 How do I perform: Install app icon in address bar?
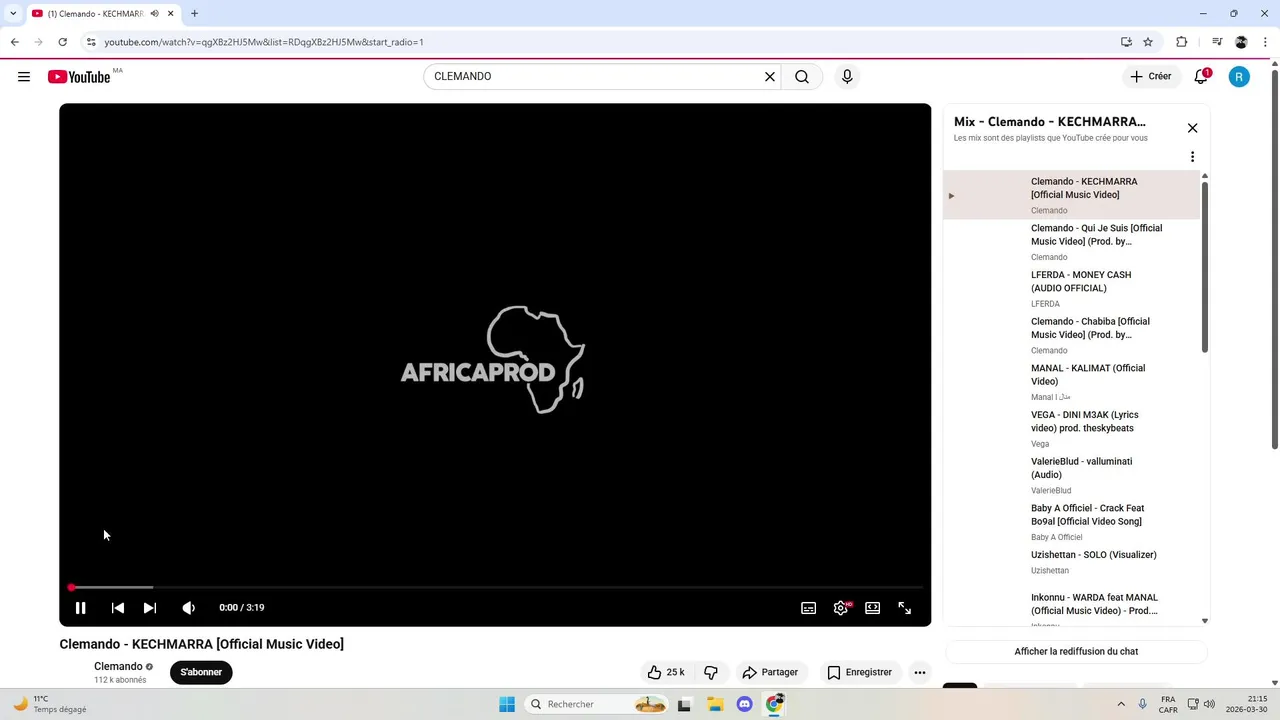pyautogui.click(x=1126, y=42)
